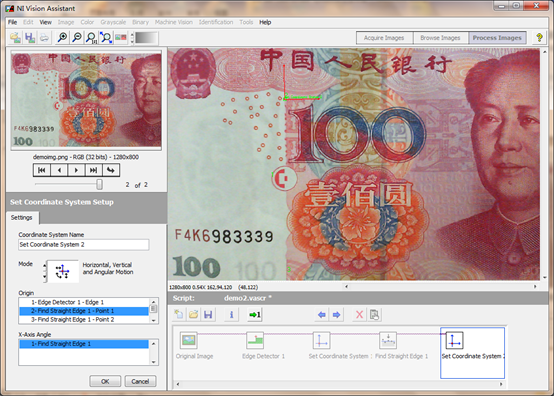Select the Zoom to Fit icon
554x396 pixels.
coord(106,37)
